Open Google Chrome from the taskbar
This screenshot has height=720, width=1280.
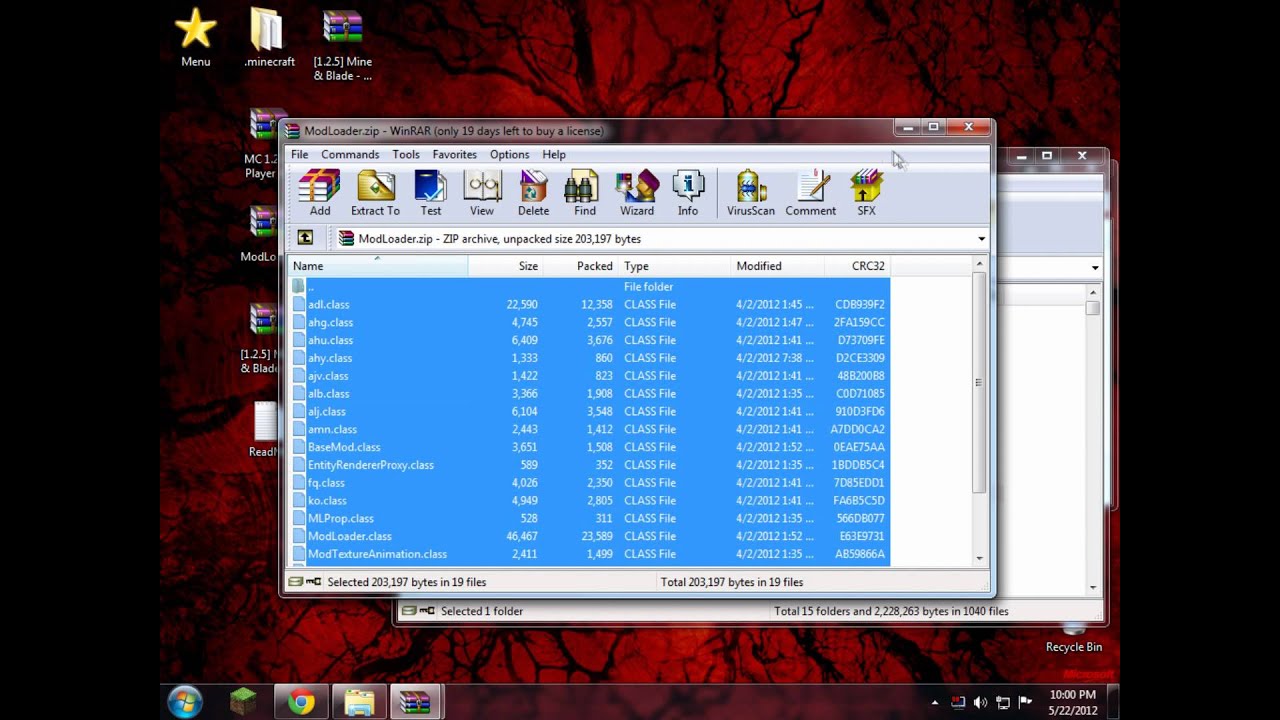pyautogui.click(x=301, y=702)
